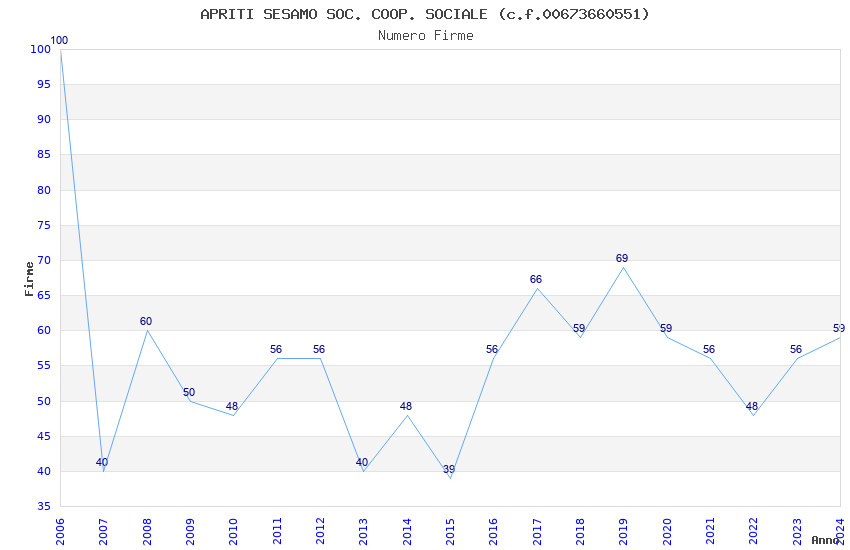This screenshot has width=850, height=550.
Task: Click y-axis tick value 75
Action: 44,225
